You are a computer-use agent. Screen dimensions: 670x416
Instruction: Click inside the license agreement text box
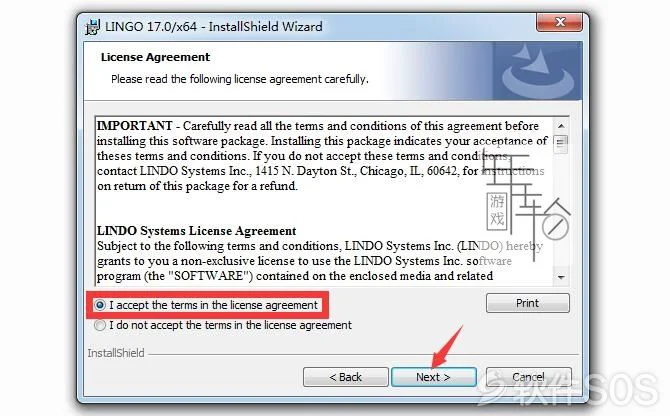324,201
